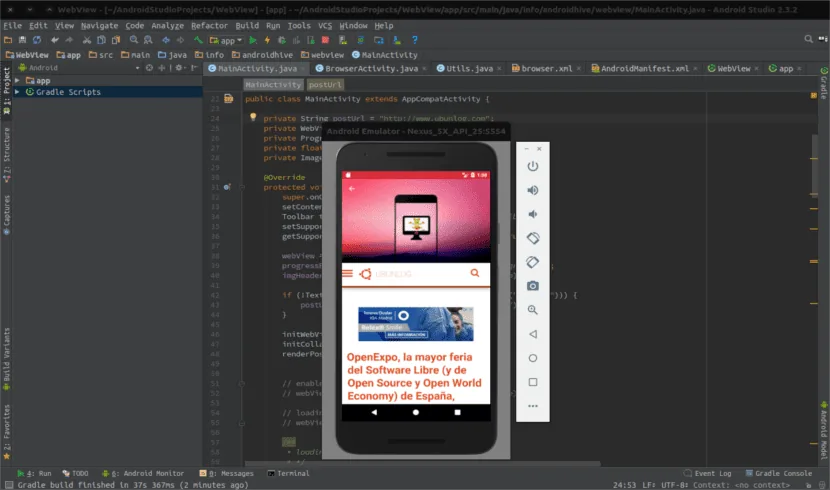Click the Apply Changes lightning icon
830x490 pixels.
click(x=267, y=40)
